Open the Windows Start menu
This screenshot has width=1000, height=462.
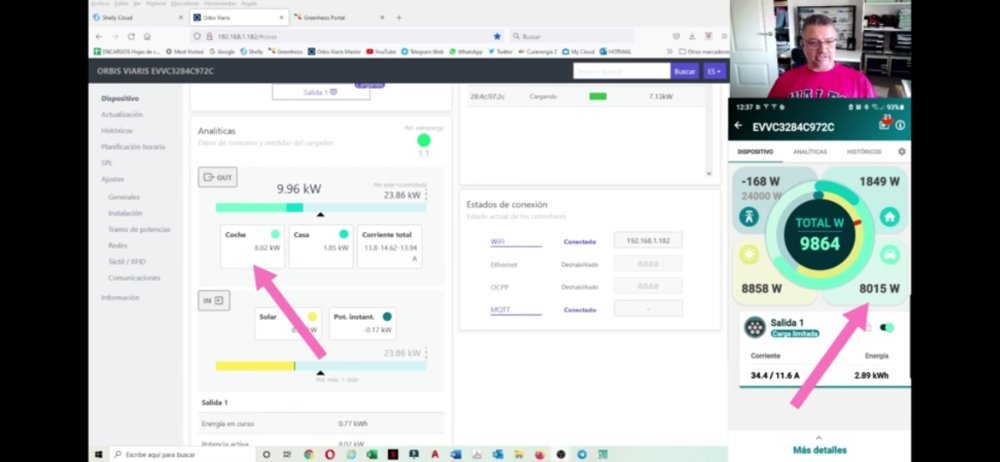coord(99,454)
